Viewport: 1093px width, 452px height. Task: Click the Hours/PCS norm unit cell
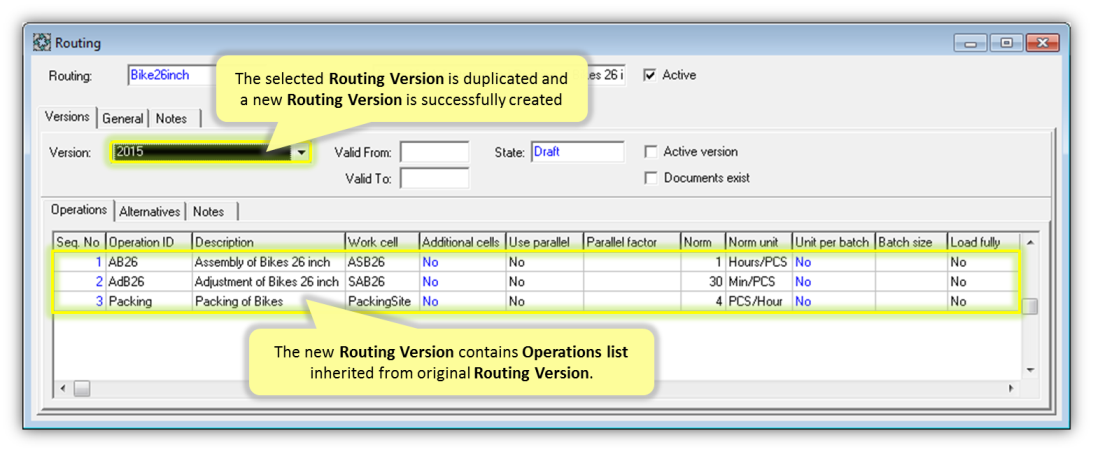coord(758,262)
